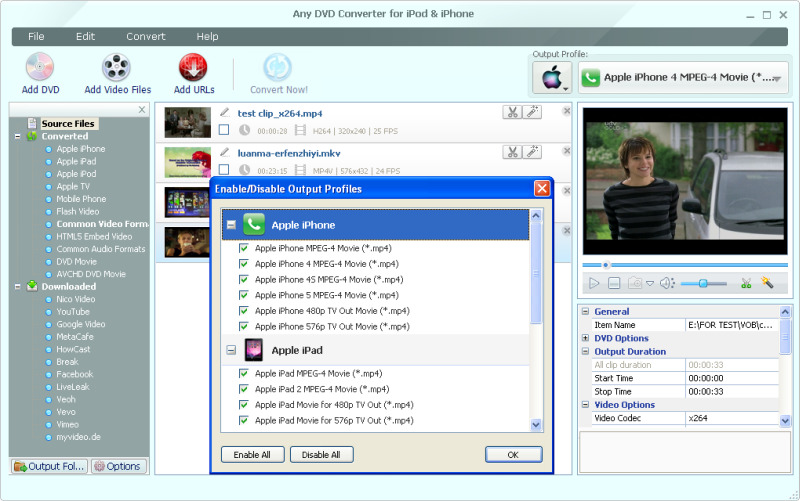This screenshot has width=800, height=501.
Task: Play the preview video
Action: click(x=594, y=283)
